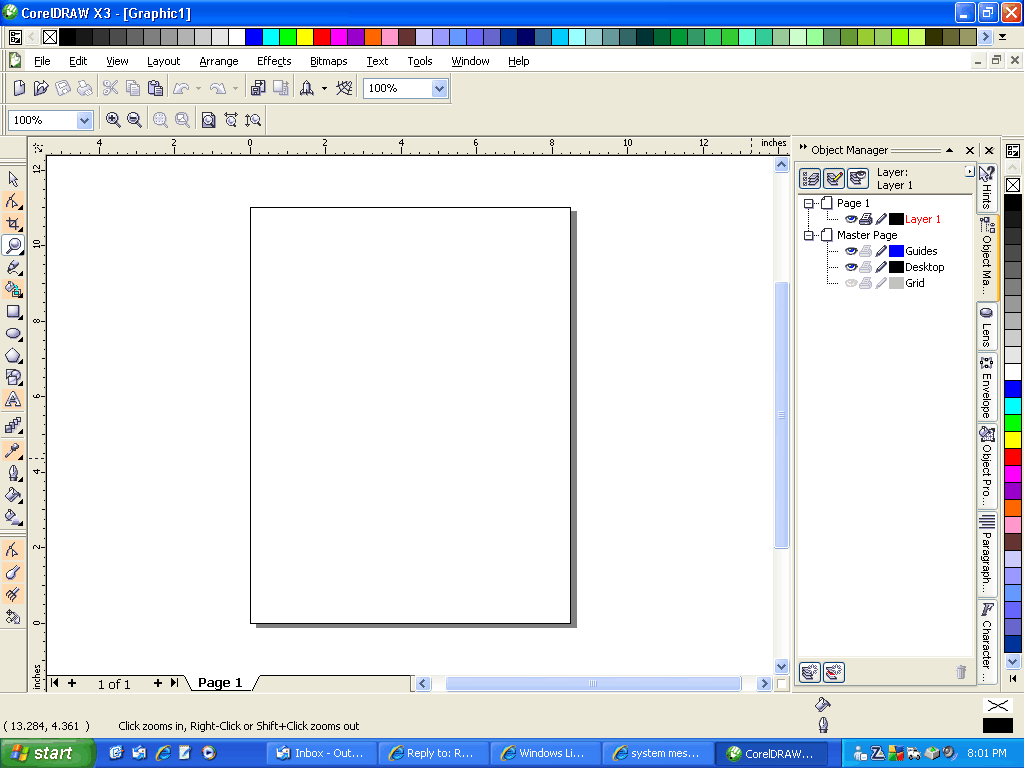
Task: Click Zoom to Page Width icon
Action: [231, 120]
